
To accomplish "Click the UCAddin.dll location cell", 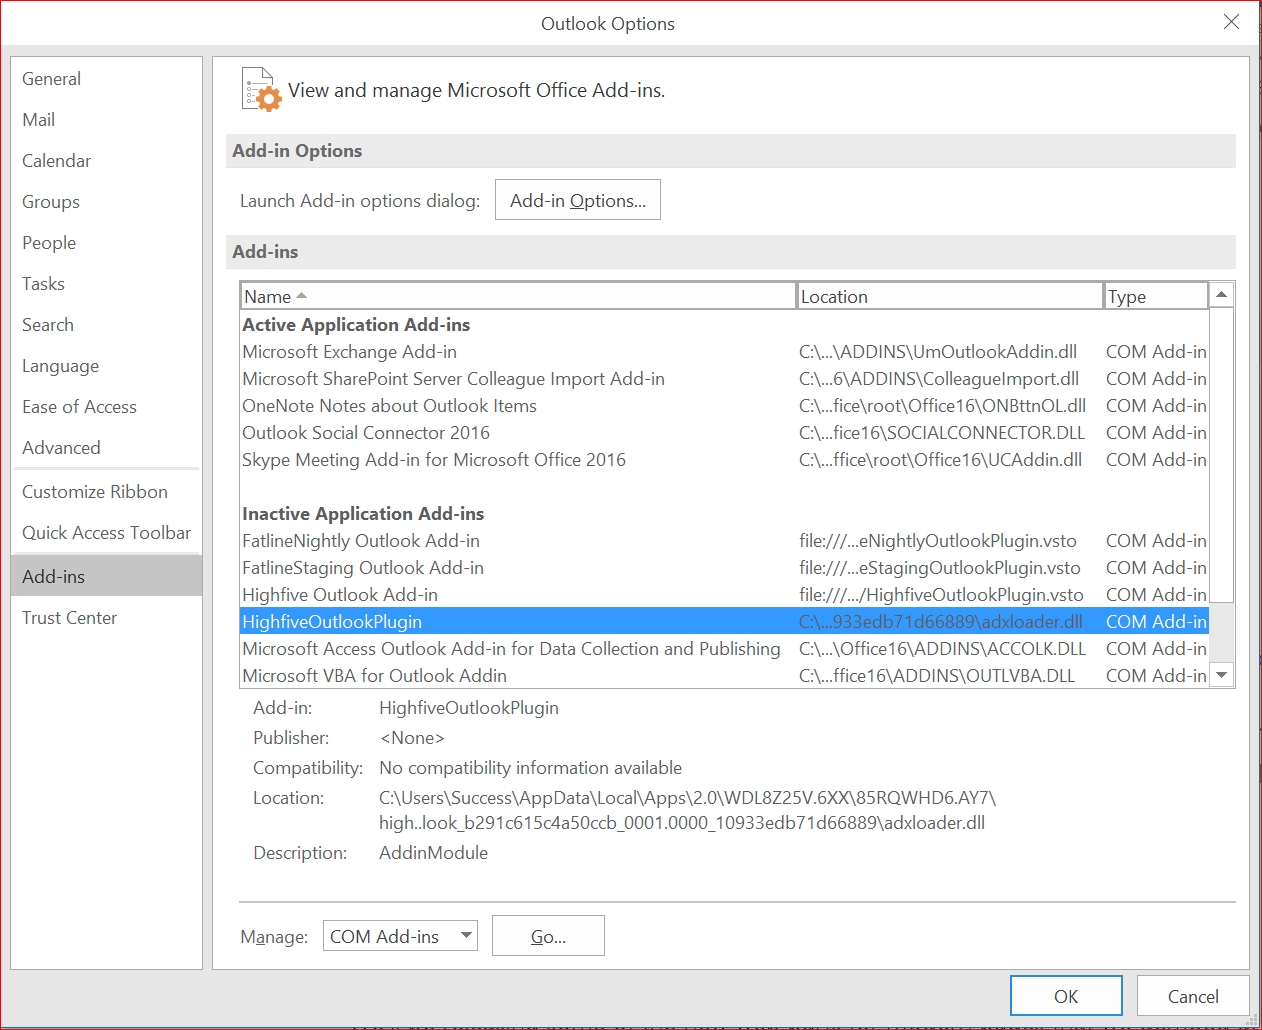I will click(x=940, y=460).
